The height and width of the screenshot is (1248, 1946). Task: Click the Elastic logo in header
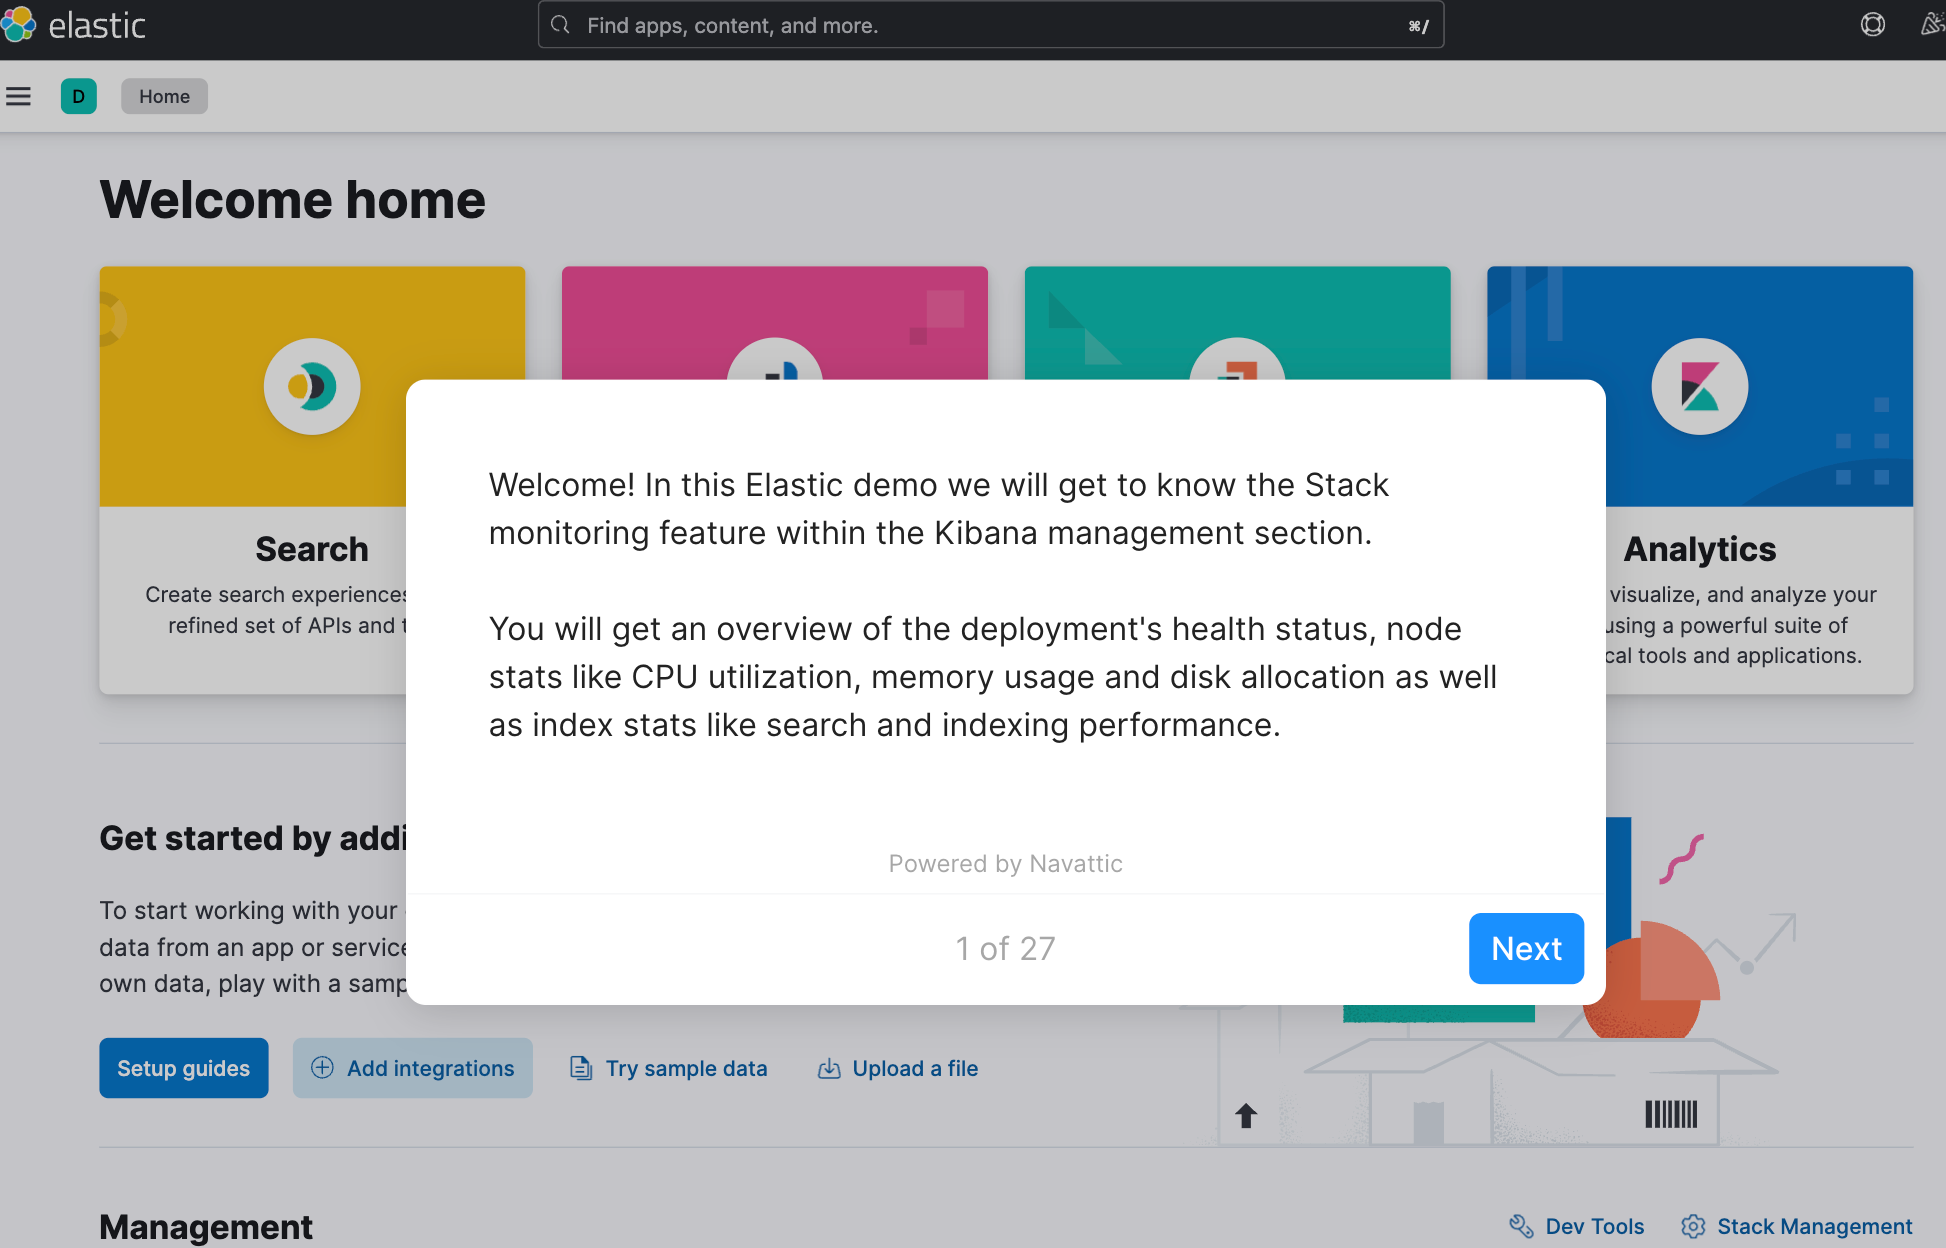coord(73,25)
